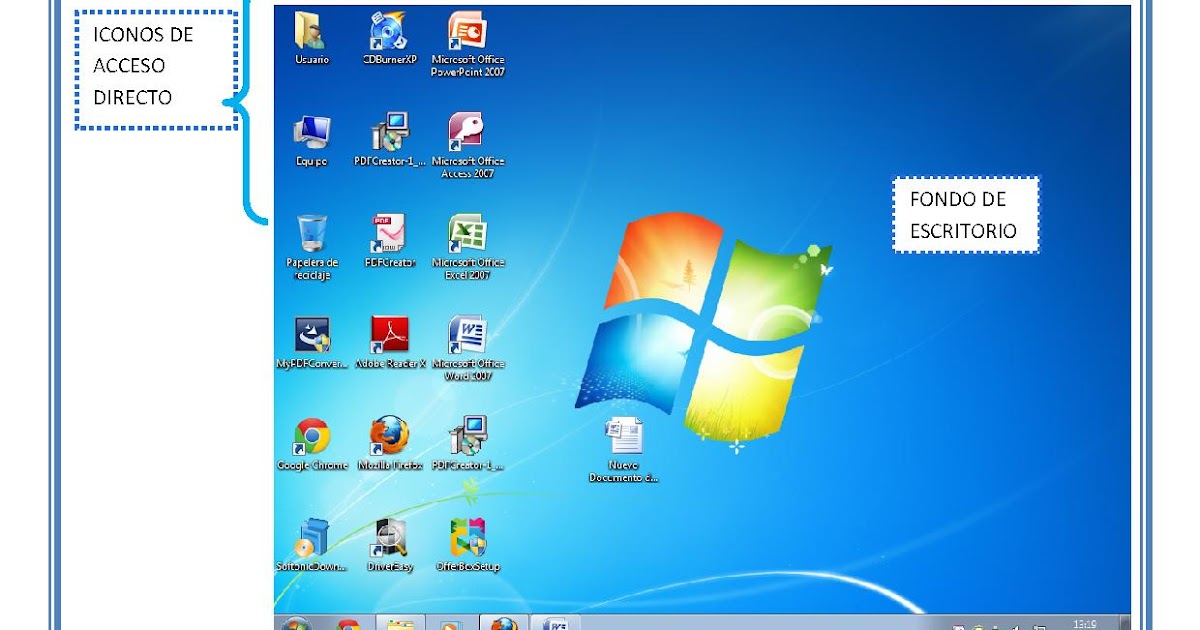Open Microsoft Office Word 2007
This screenshot has height=630, width=1200.
click(467, 335)
